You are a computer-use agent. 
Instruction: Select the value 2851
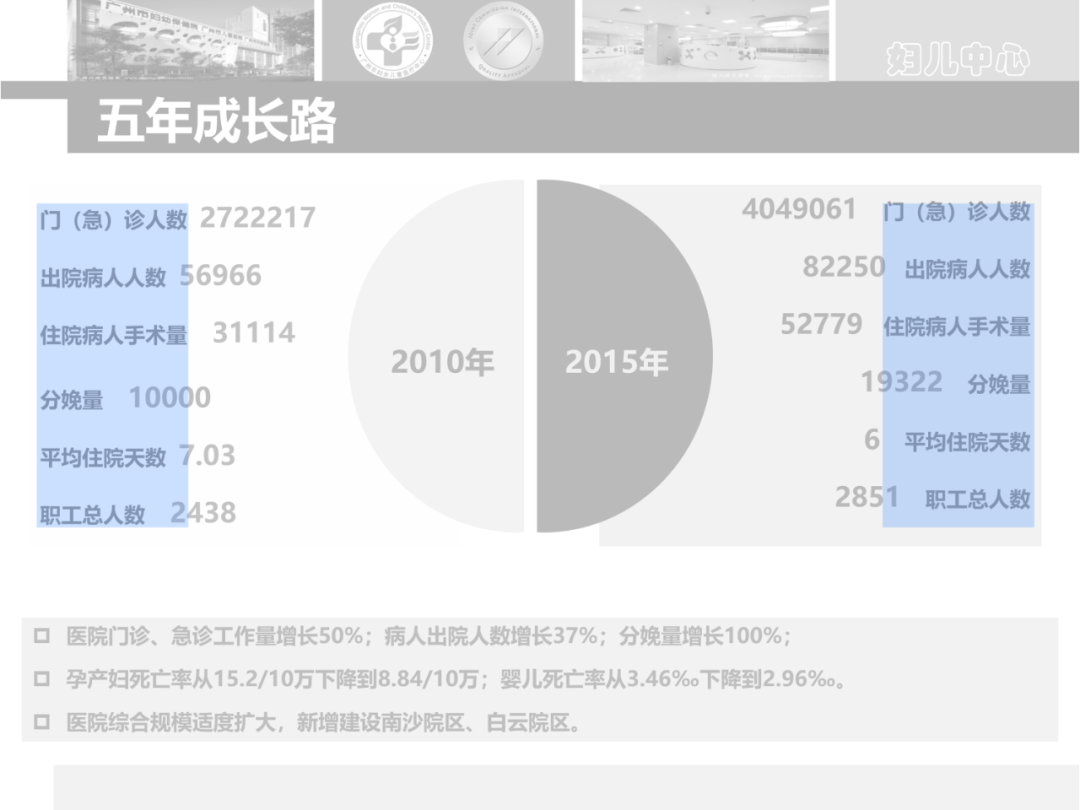867,497
